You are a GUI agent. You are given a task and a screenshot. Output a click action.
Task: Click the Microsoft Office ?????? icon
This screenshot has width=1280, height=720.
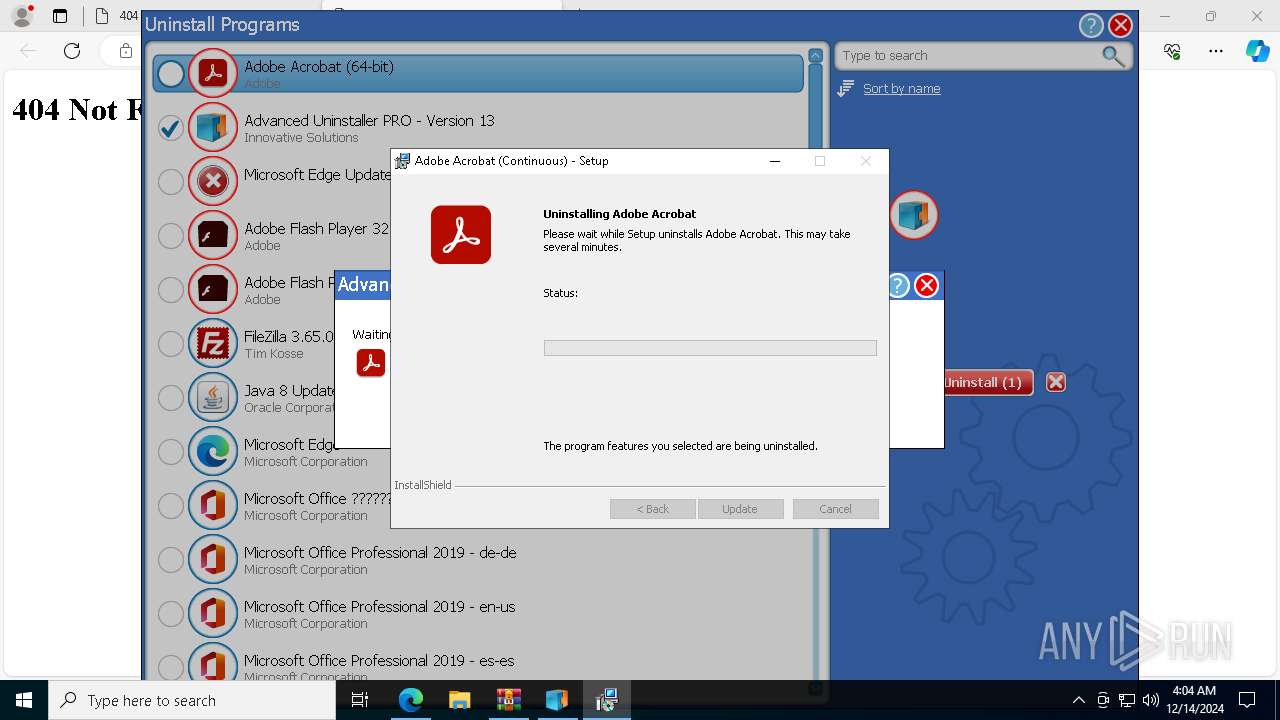pyautogui.click(x=212, y=505)
